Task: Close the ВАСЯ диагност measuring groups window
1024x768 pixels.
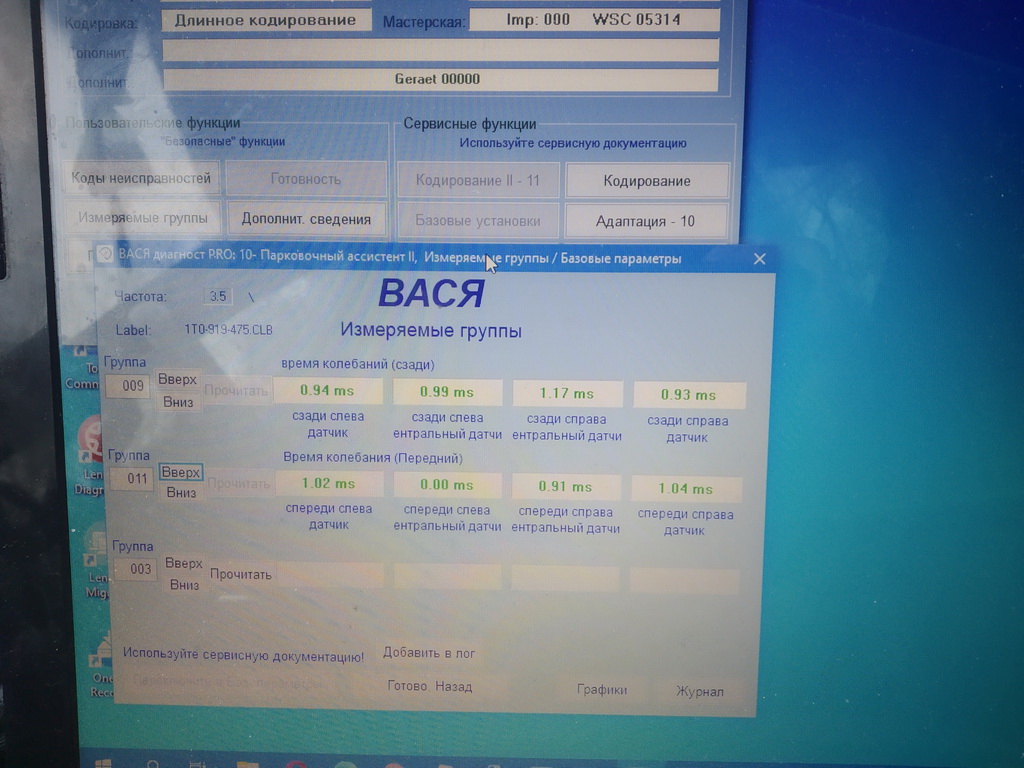Action: (759, 259)
